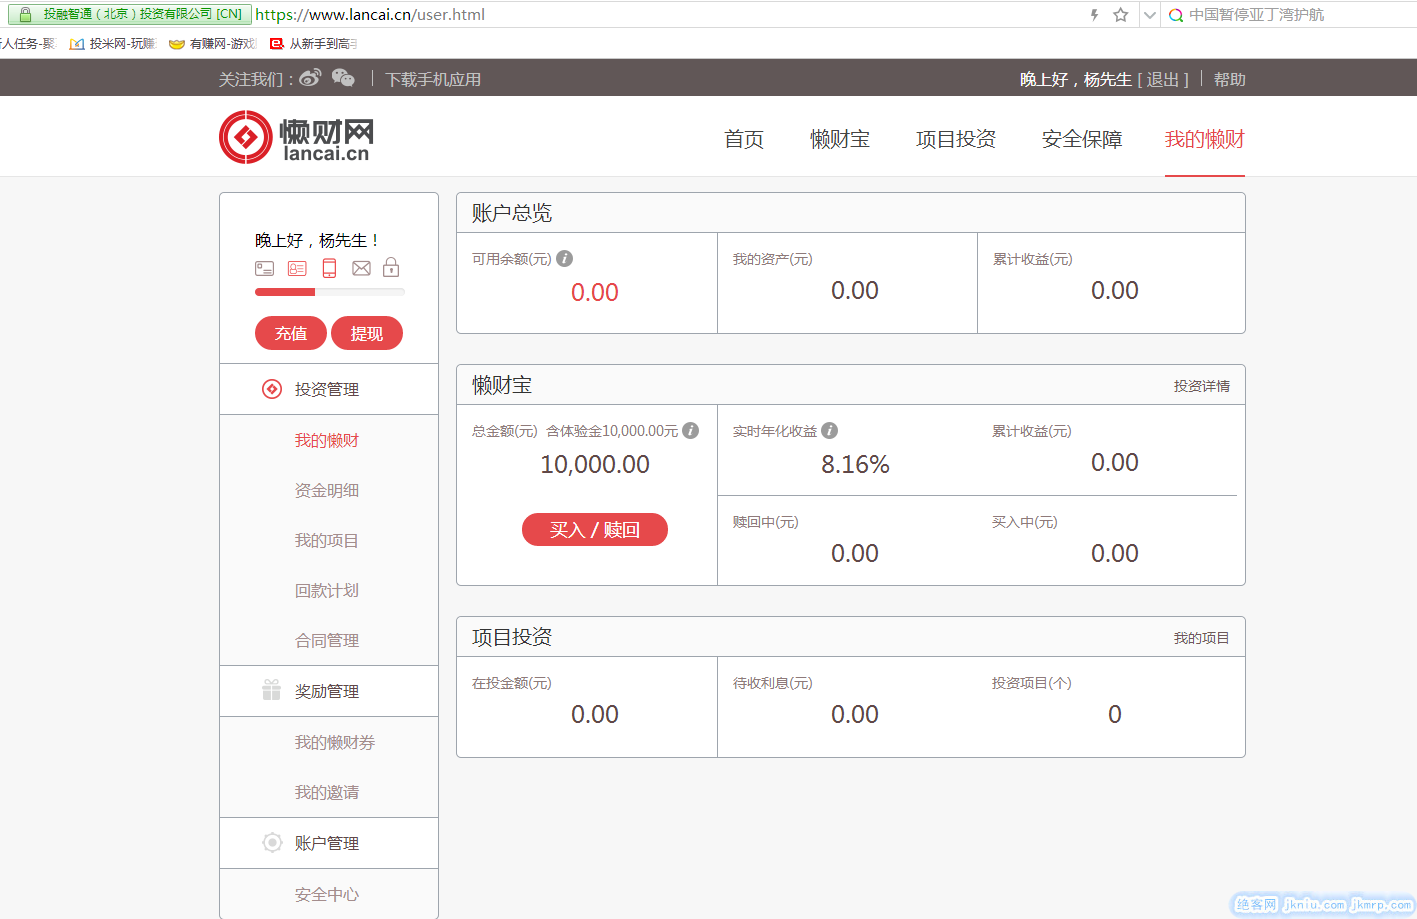Click the 买入 / 赎回 button

tap(595, 530)
